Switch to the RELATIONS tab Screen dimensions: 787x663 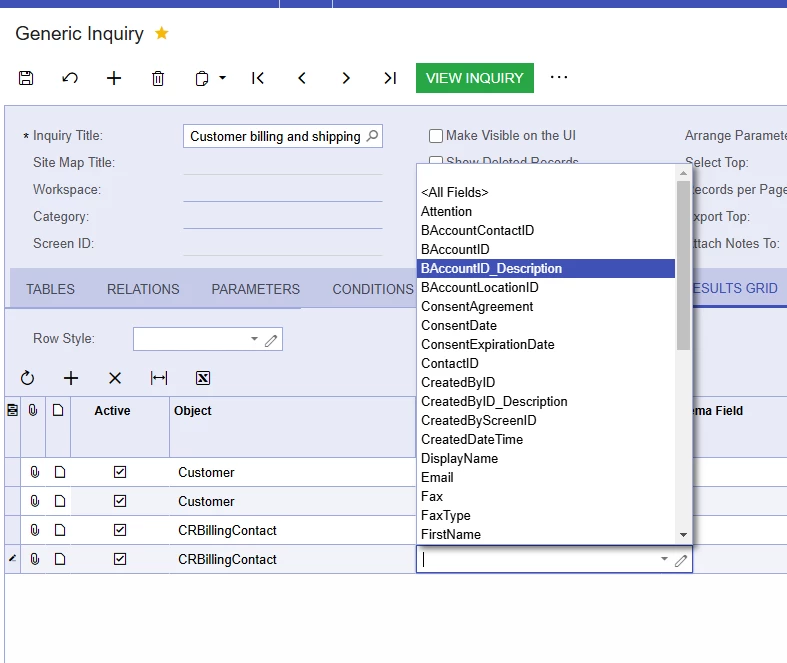pos(143,289)
